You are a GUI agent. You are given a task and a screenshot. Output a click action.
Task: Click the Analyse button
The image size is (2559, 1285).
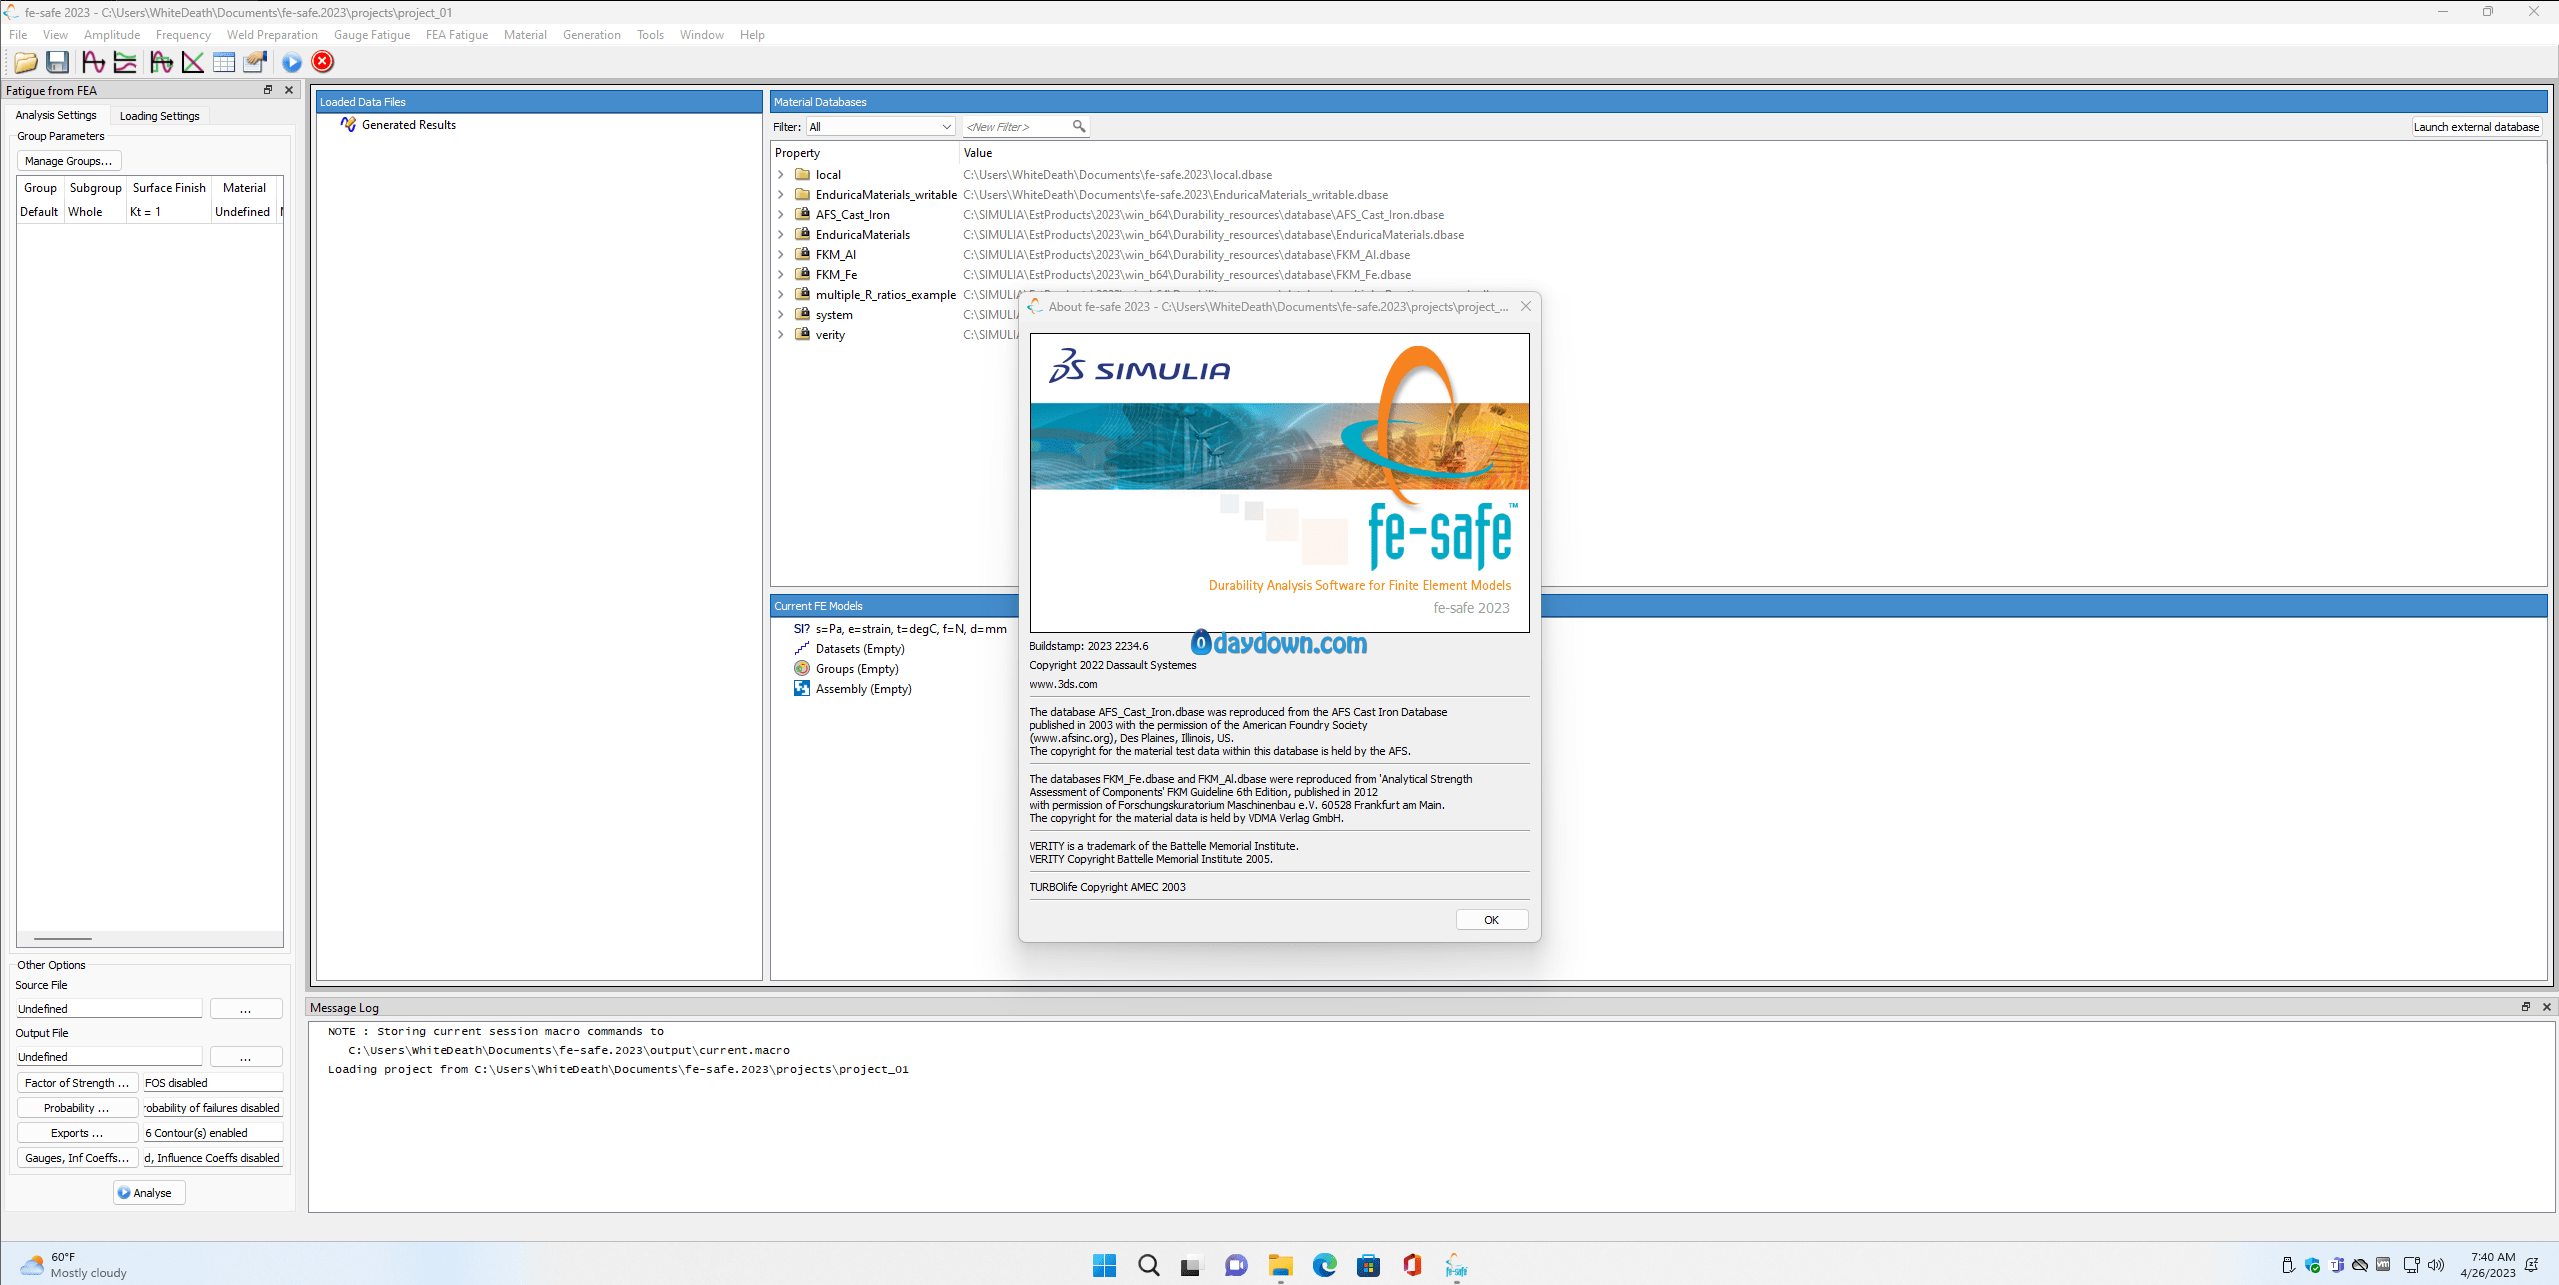149,1193
